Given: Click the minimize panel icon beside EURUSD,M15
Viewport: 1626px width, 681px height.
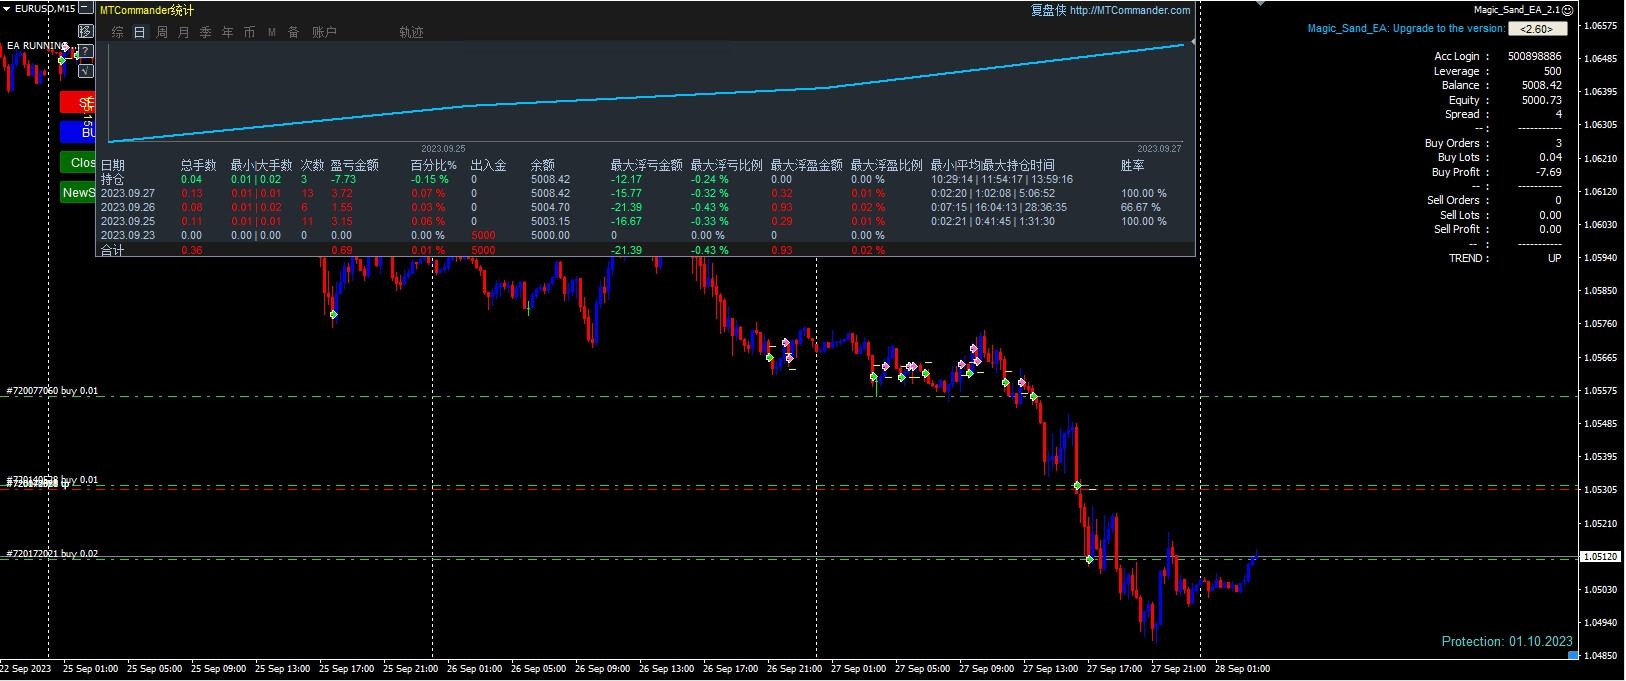Looking at the screenshot, I should pyautogui.click(x=85, y=8).
